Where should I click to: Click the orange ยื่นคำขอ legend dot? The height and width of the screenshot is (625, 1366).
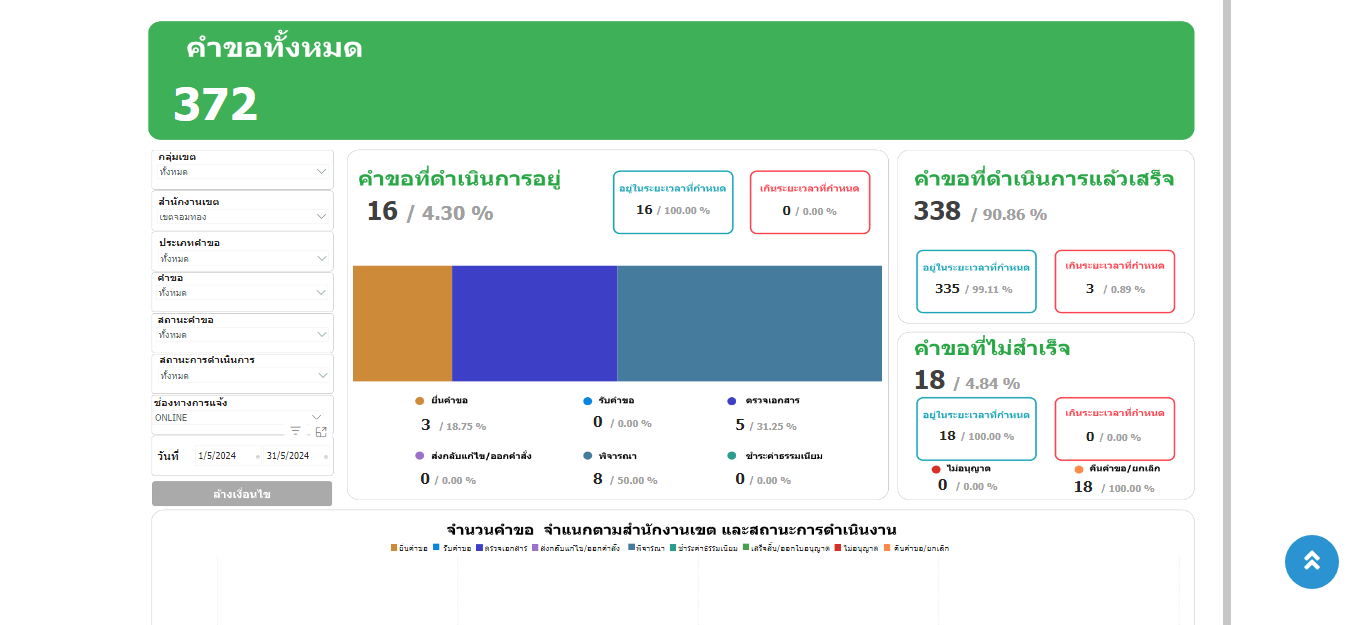420,401
